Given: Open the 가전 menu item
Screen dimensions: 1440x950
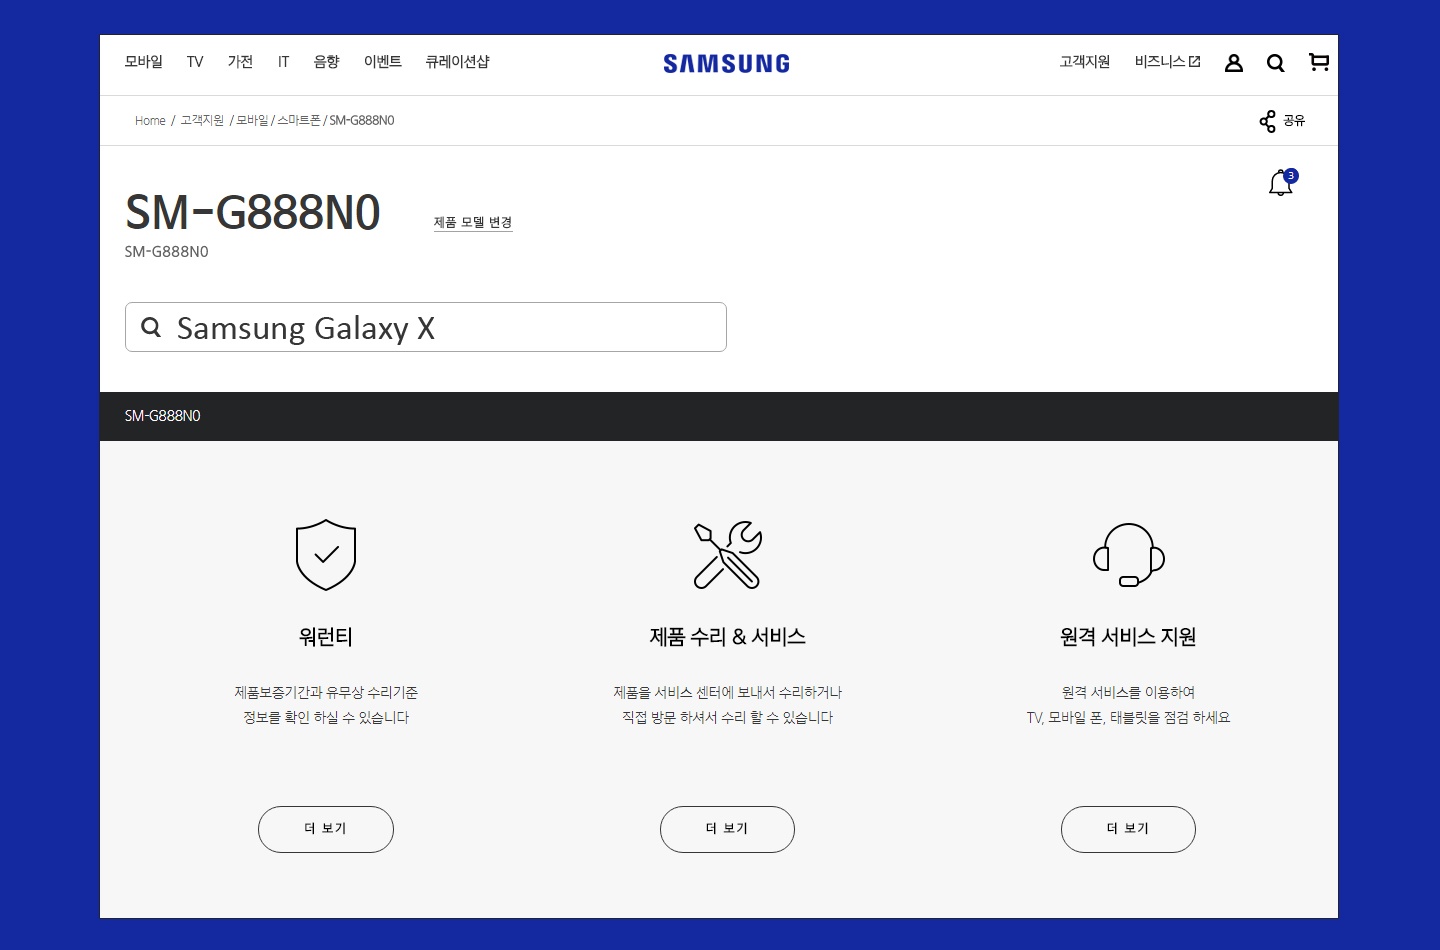Looking at the screenshot, I should coord(240,62).
